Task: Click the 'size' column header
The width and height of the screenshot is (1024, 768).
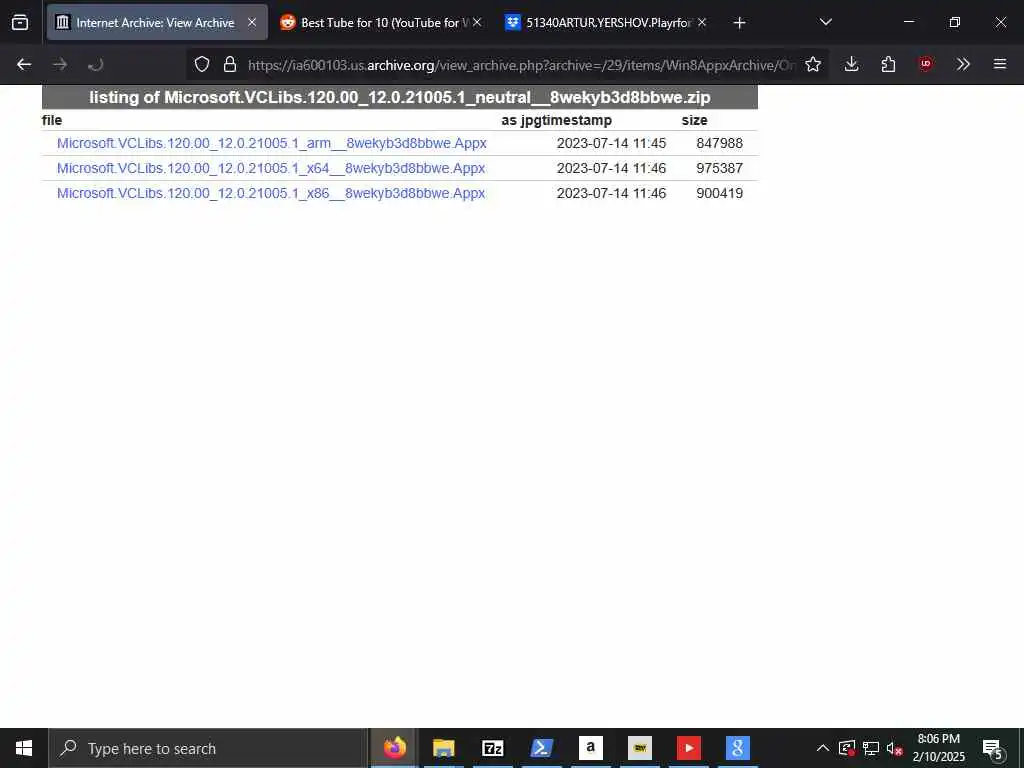Action: [694, 120]
